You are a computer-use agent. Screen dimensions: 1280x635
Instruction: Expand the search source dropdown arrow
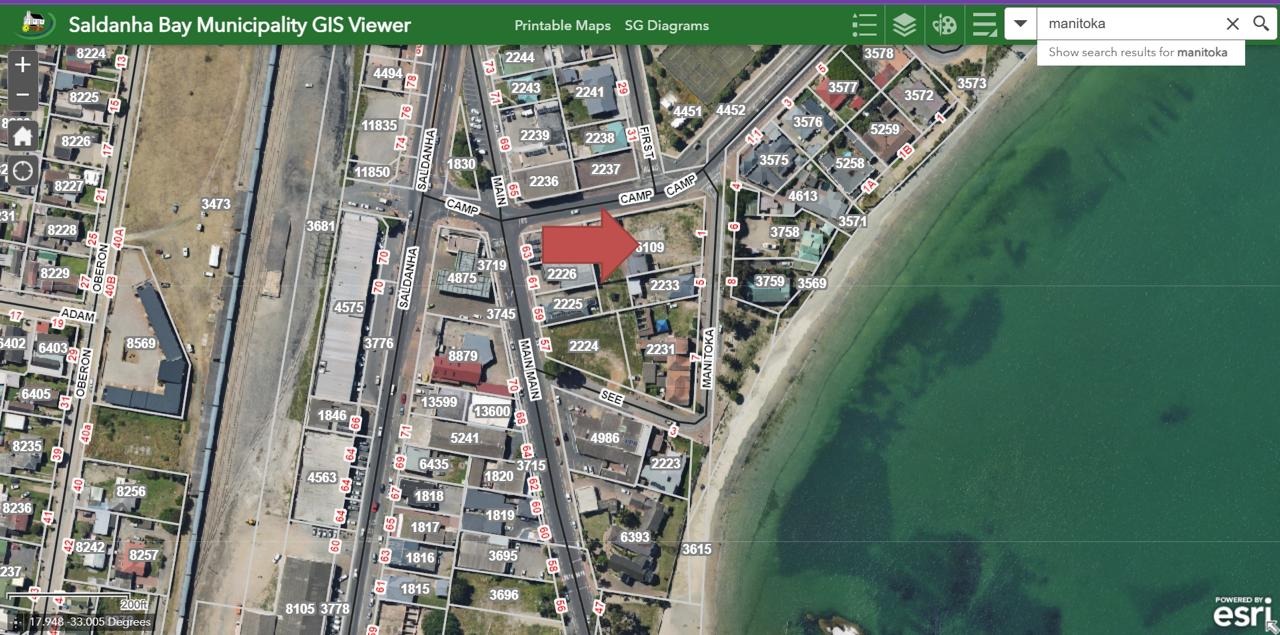pyautogui.click(x=1020, y=23)
